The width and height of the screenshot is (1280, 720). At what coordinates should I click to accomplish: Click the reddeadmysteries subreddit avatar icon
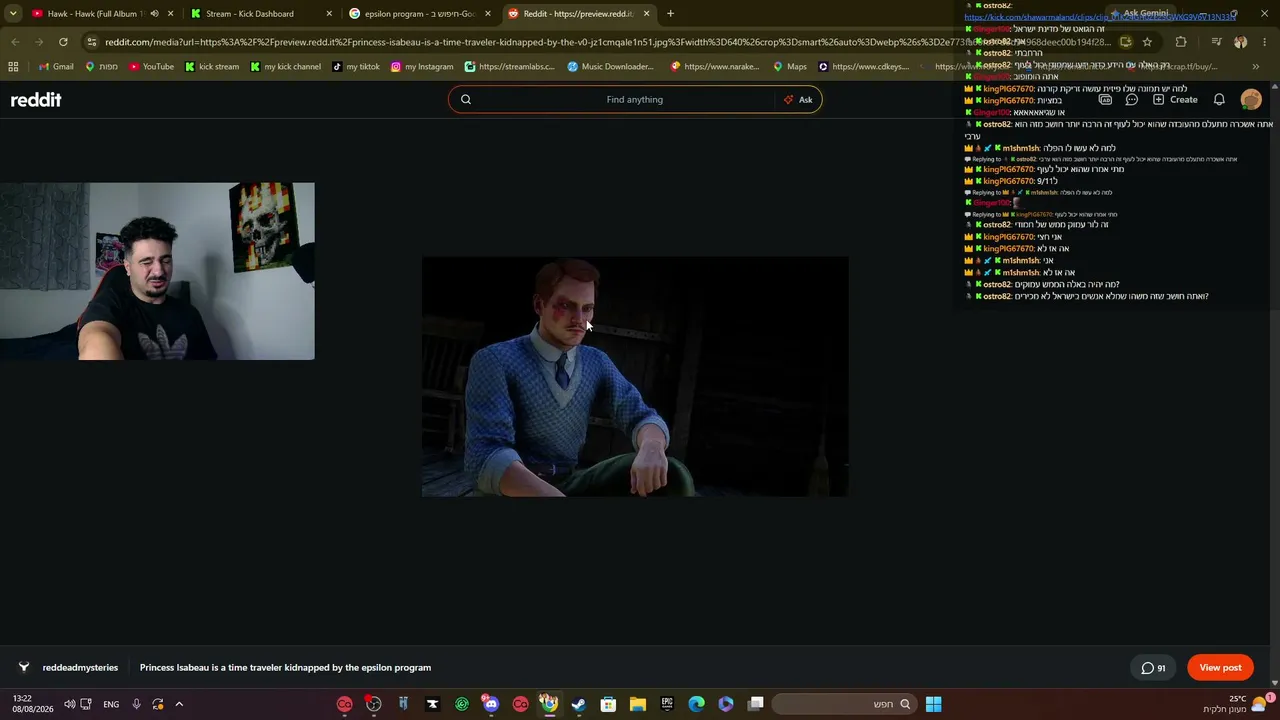coord(24,668)
